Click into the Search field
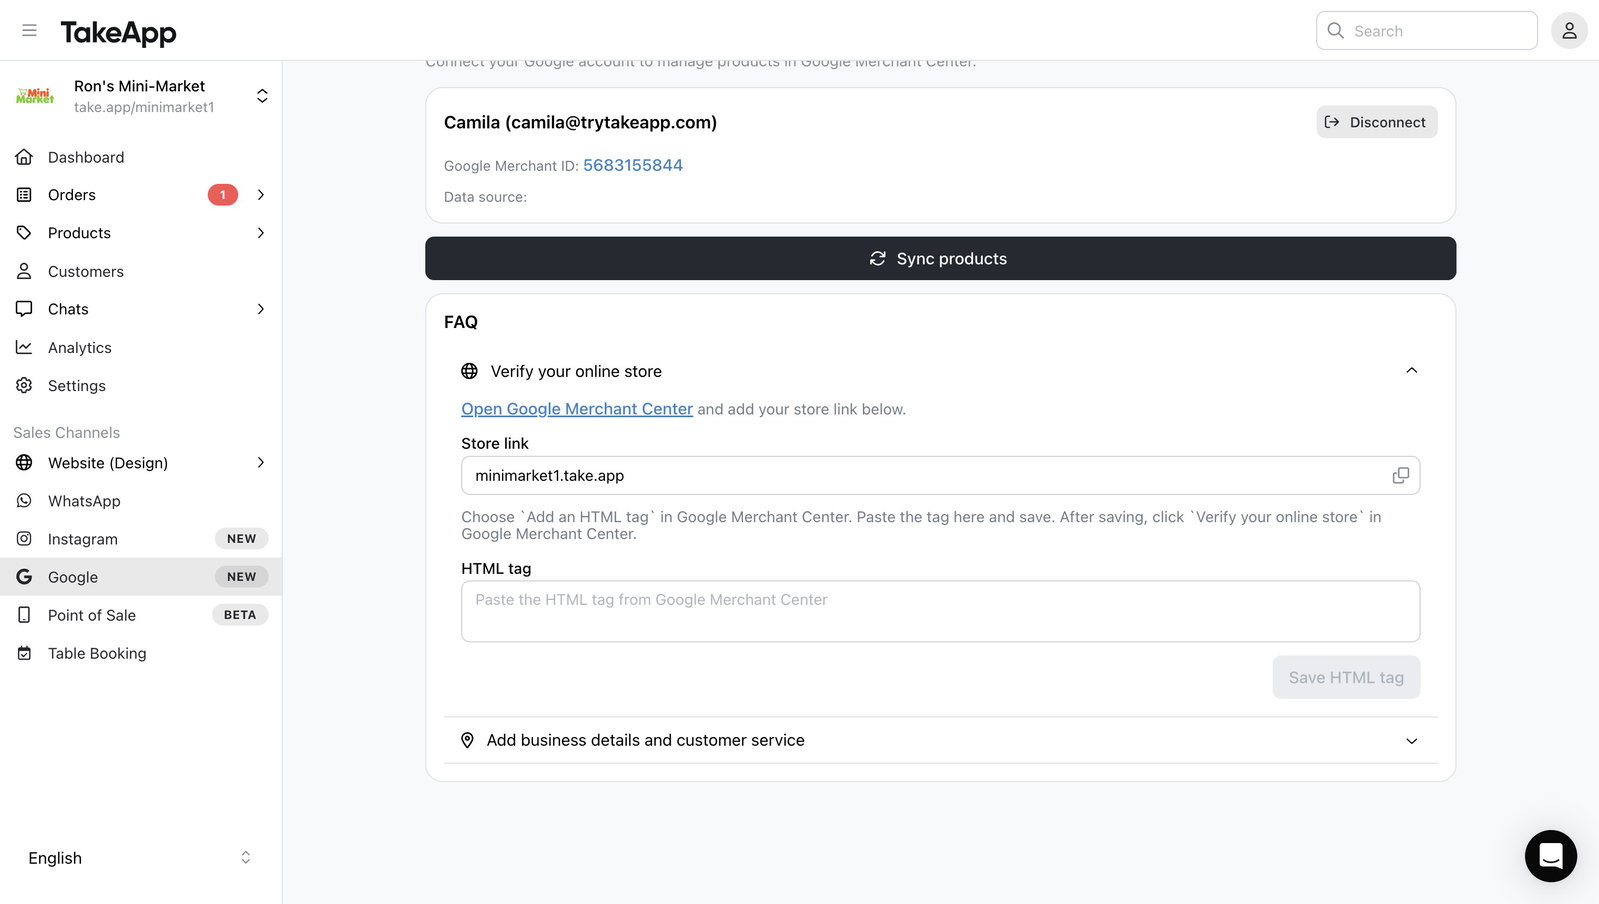 (1427, 31)
